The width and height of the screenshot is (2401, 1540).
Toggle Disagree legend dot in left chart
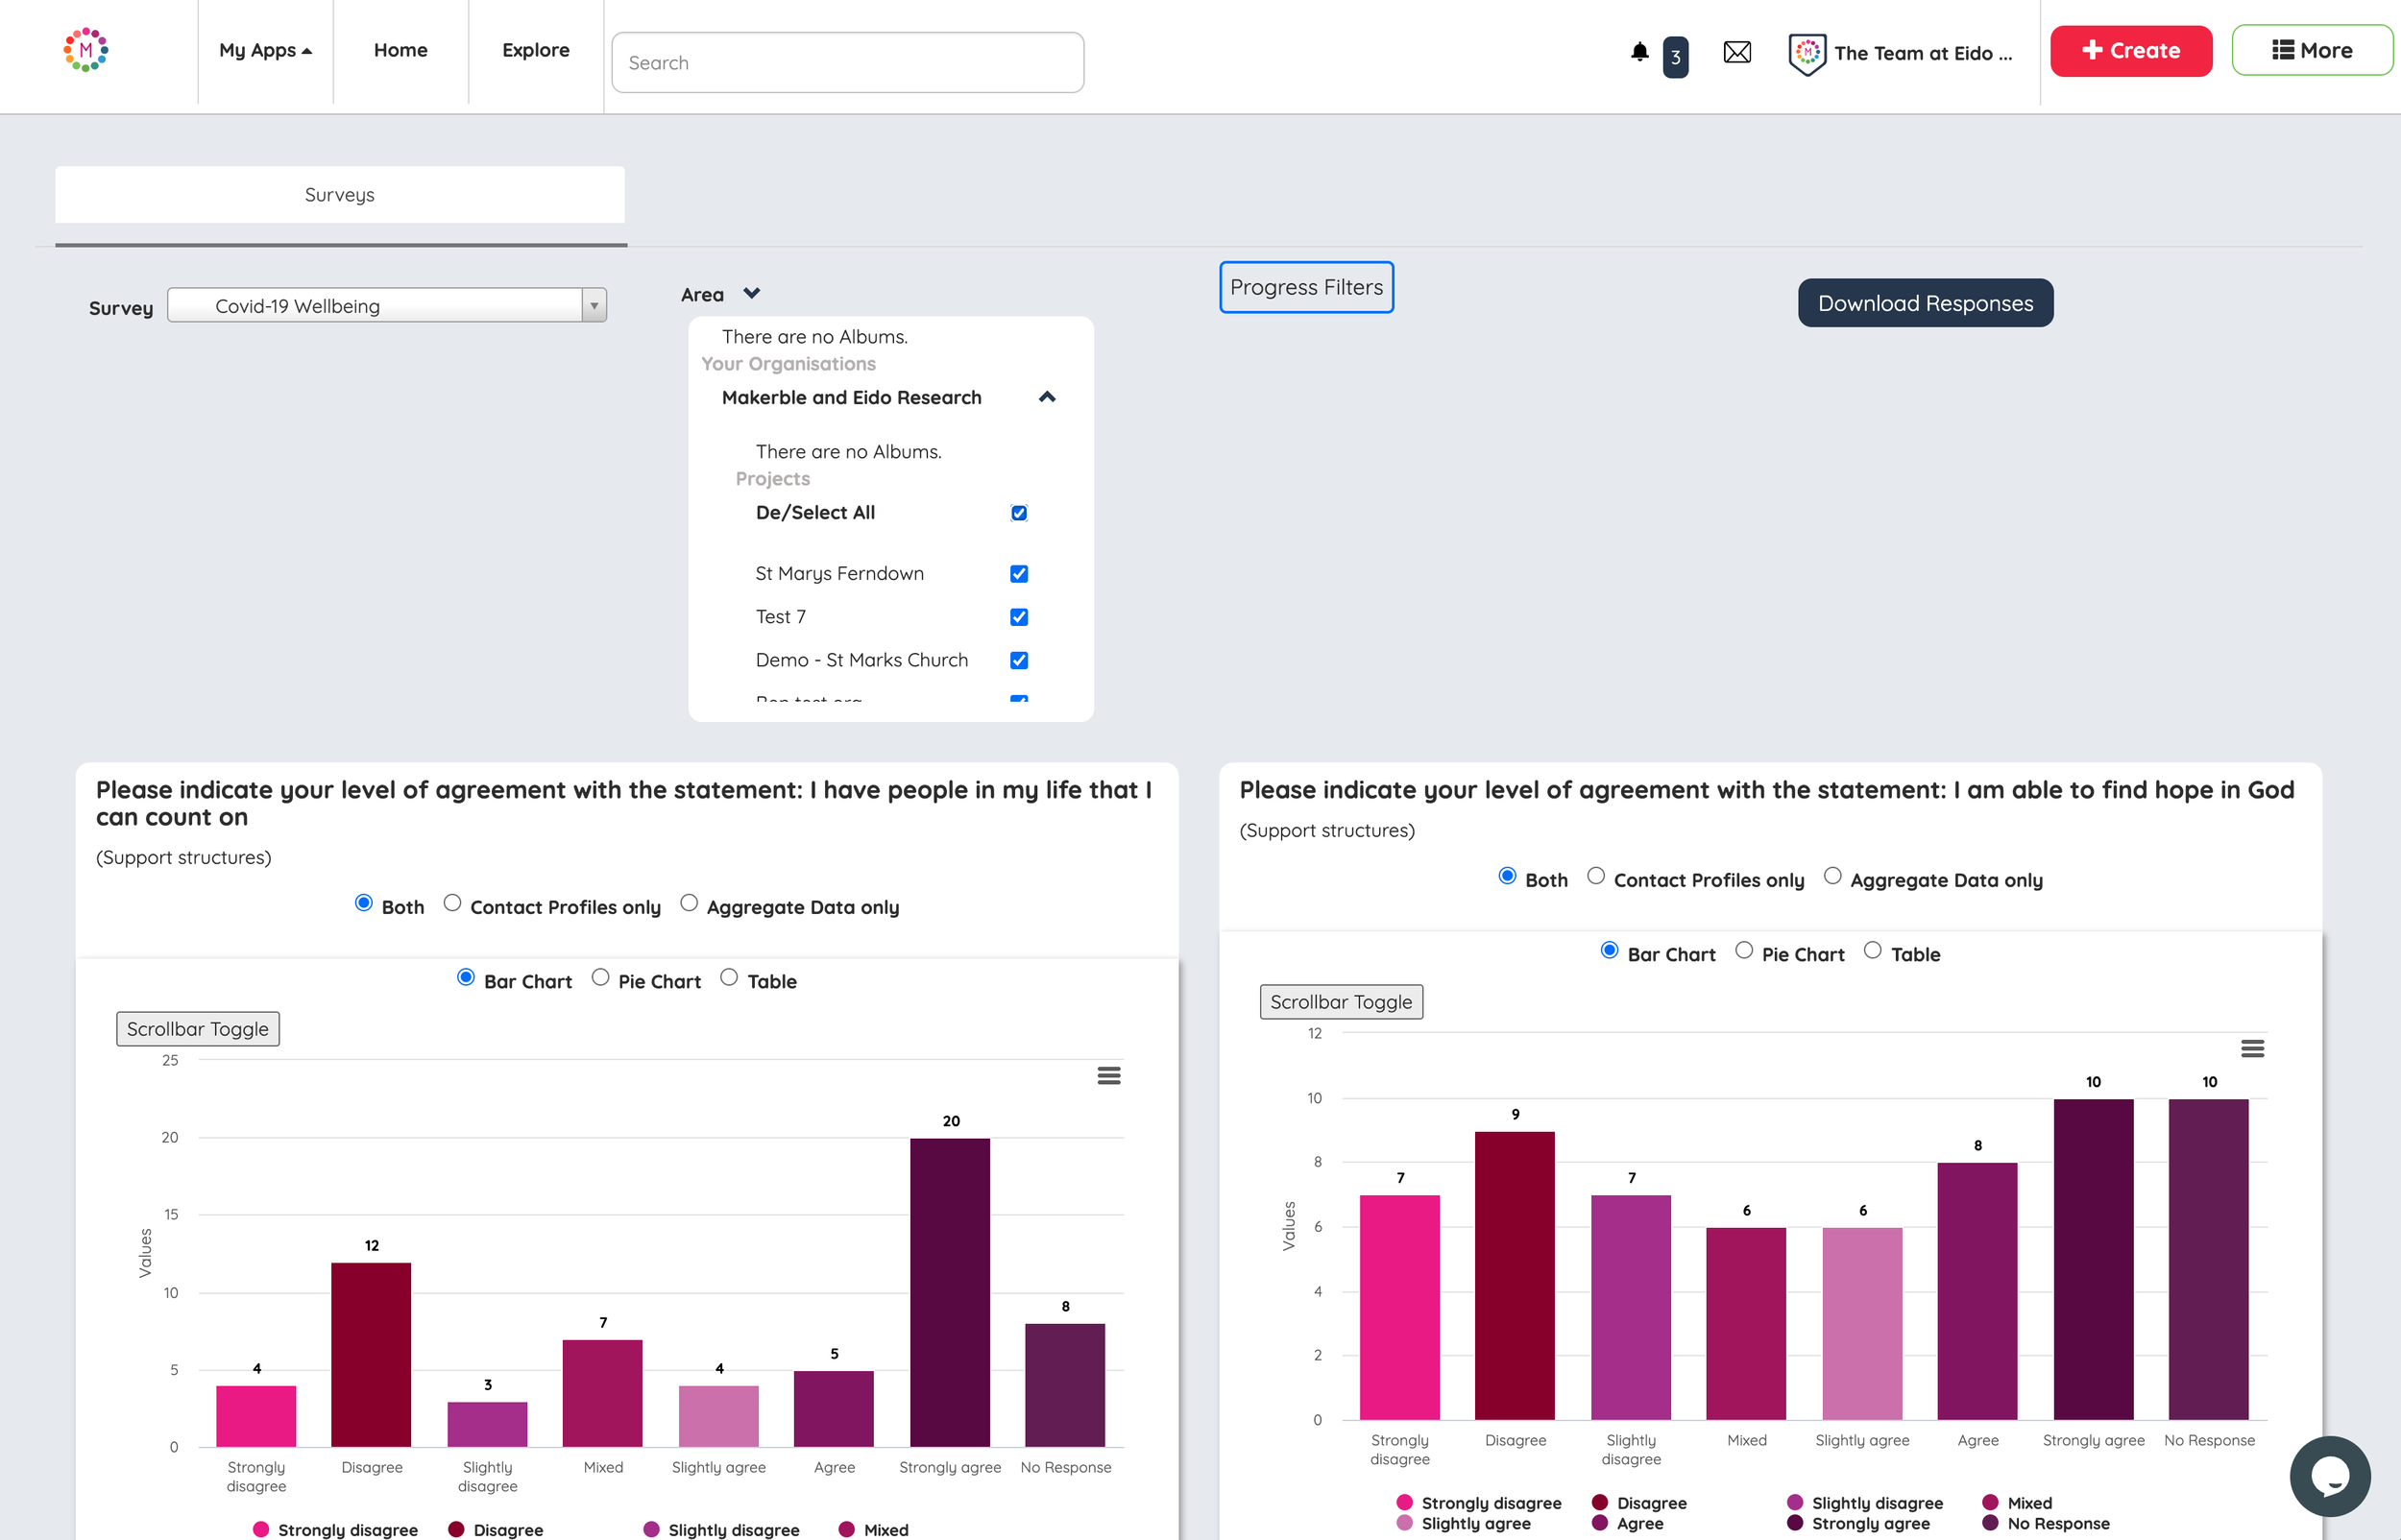[456, 1529]
